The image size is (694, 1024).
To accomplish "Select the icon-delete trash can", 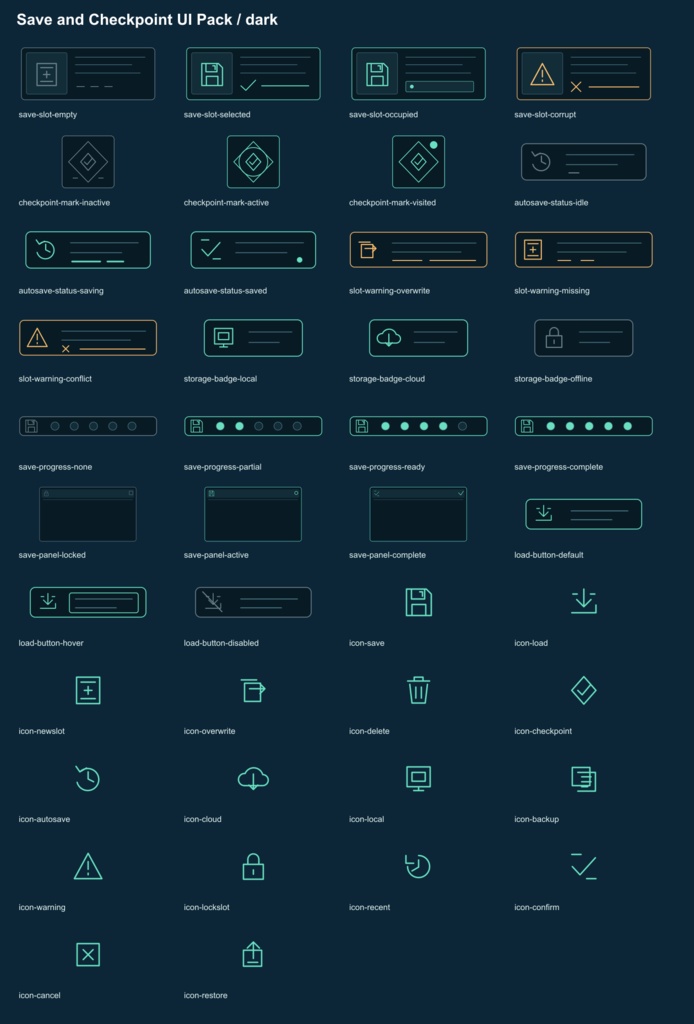I will (x=418, y=690).
